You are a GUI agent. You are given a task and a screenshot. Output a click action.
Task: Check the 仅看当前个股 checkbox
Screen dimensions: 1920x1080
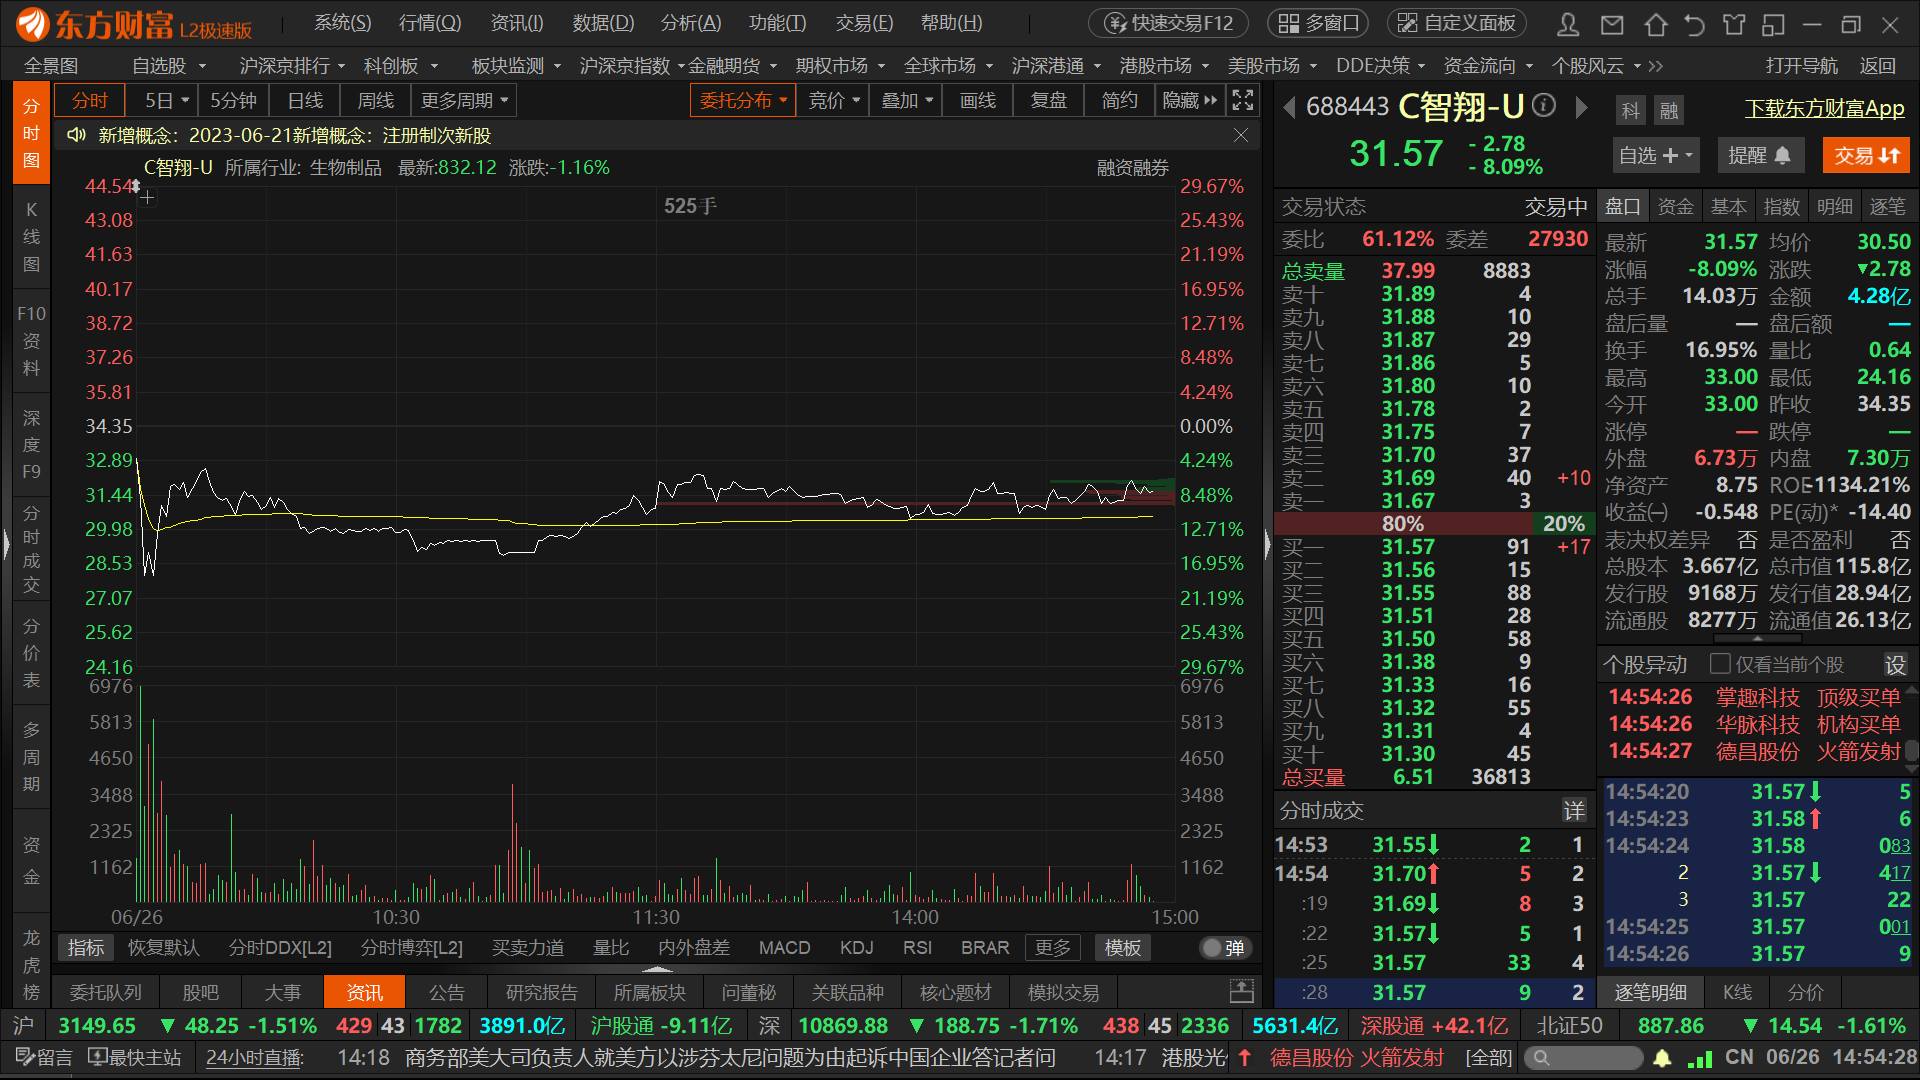pyautogui.click(x=1720, y=664)
